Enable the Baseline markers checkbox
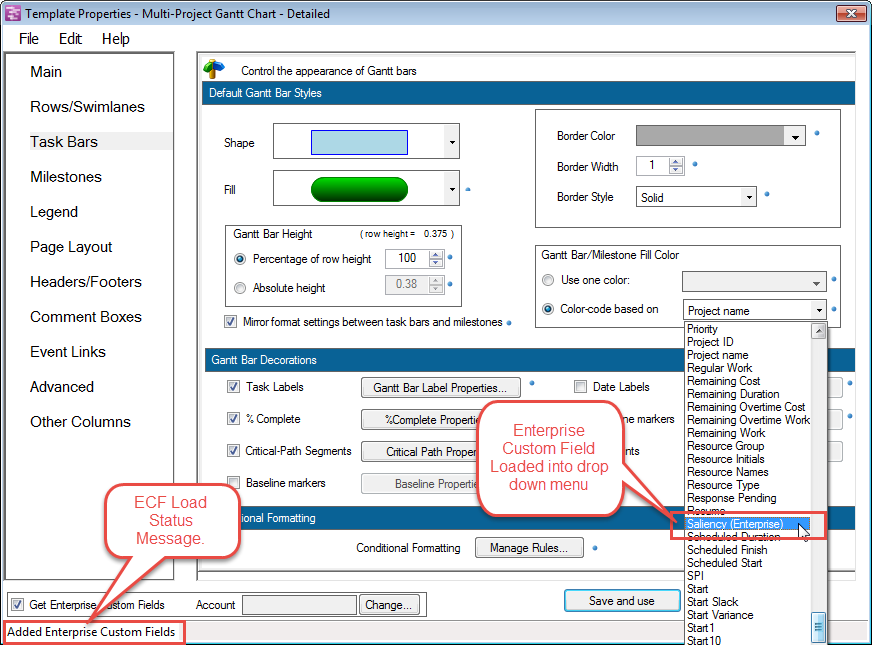 tap(233, 483)
